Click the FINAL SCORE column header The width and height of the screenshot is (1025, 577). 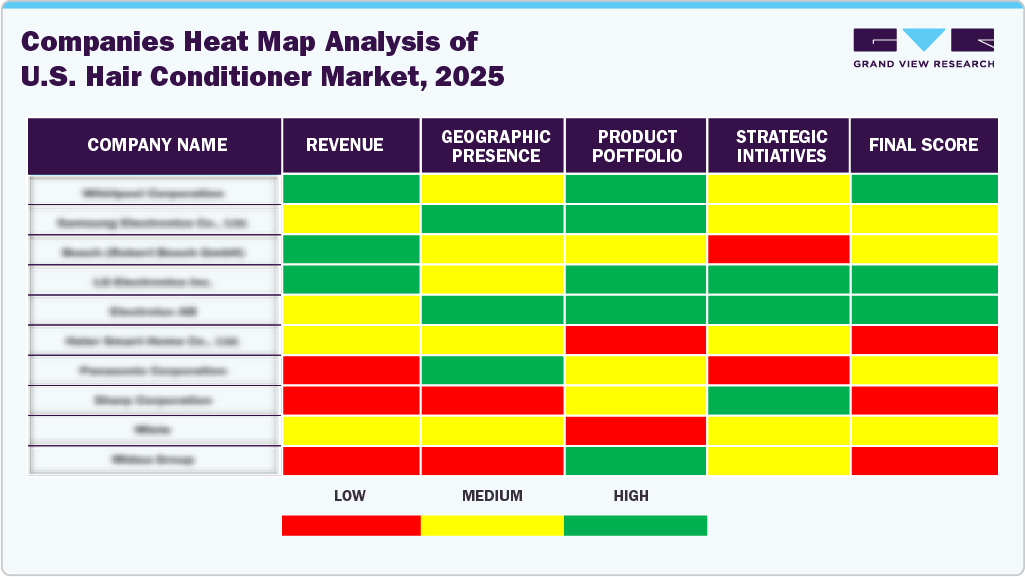coord(924,145)
